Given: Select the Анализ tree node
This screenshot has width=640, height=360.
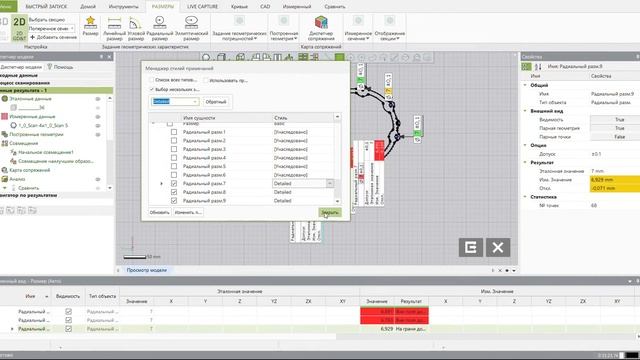Looking at the screenshot, I should pos(17,179).
